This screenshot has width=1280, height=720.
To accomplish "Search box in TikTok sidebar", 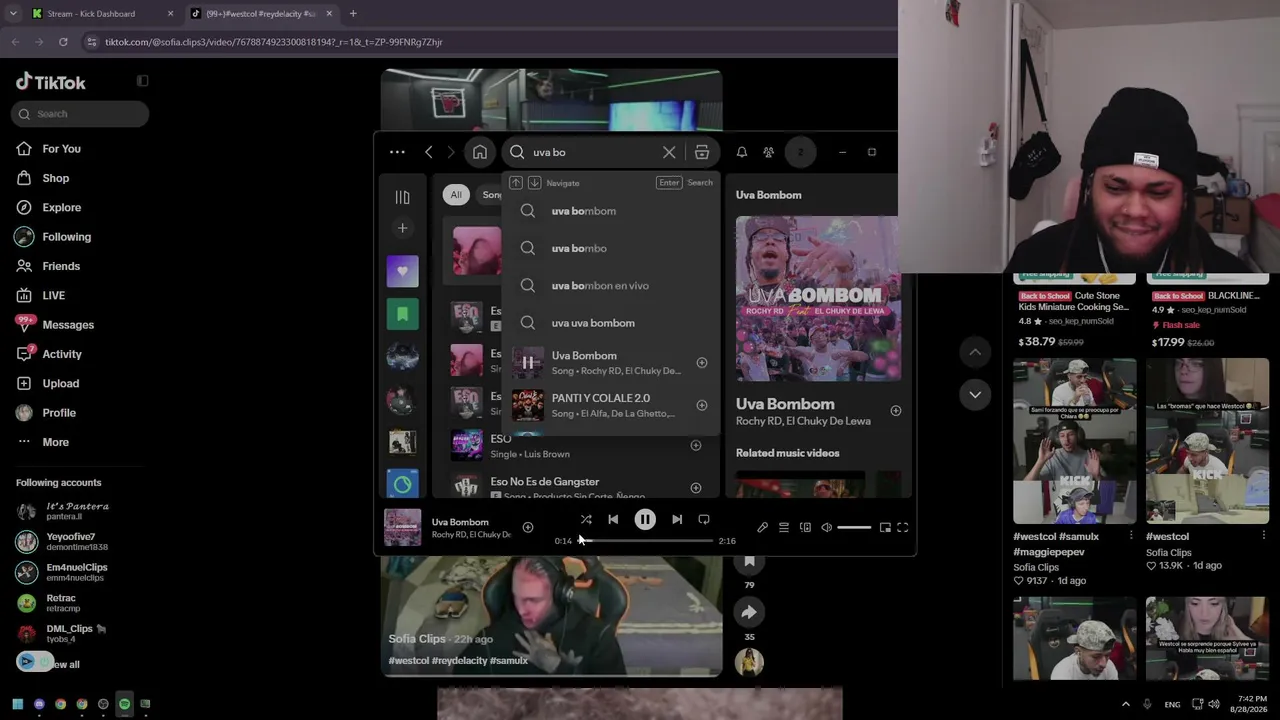I will (x=81, y=114).
